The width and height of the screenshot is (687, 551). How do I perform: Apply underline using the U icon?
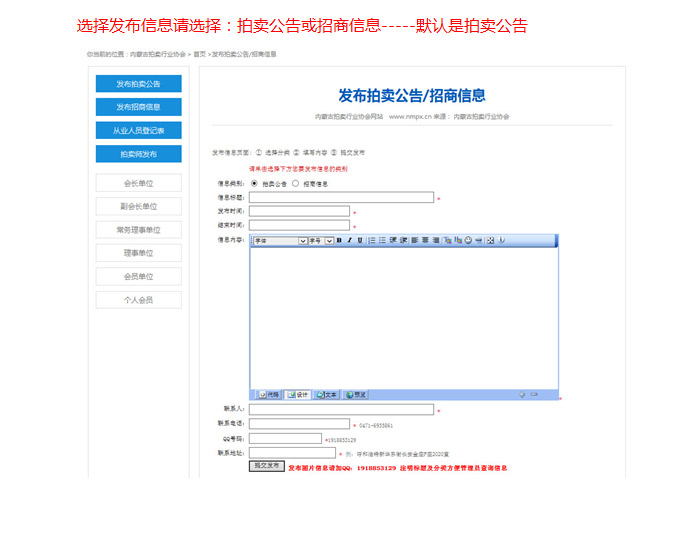(x=360, y=241)
